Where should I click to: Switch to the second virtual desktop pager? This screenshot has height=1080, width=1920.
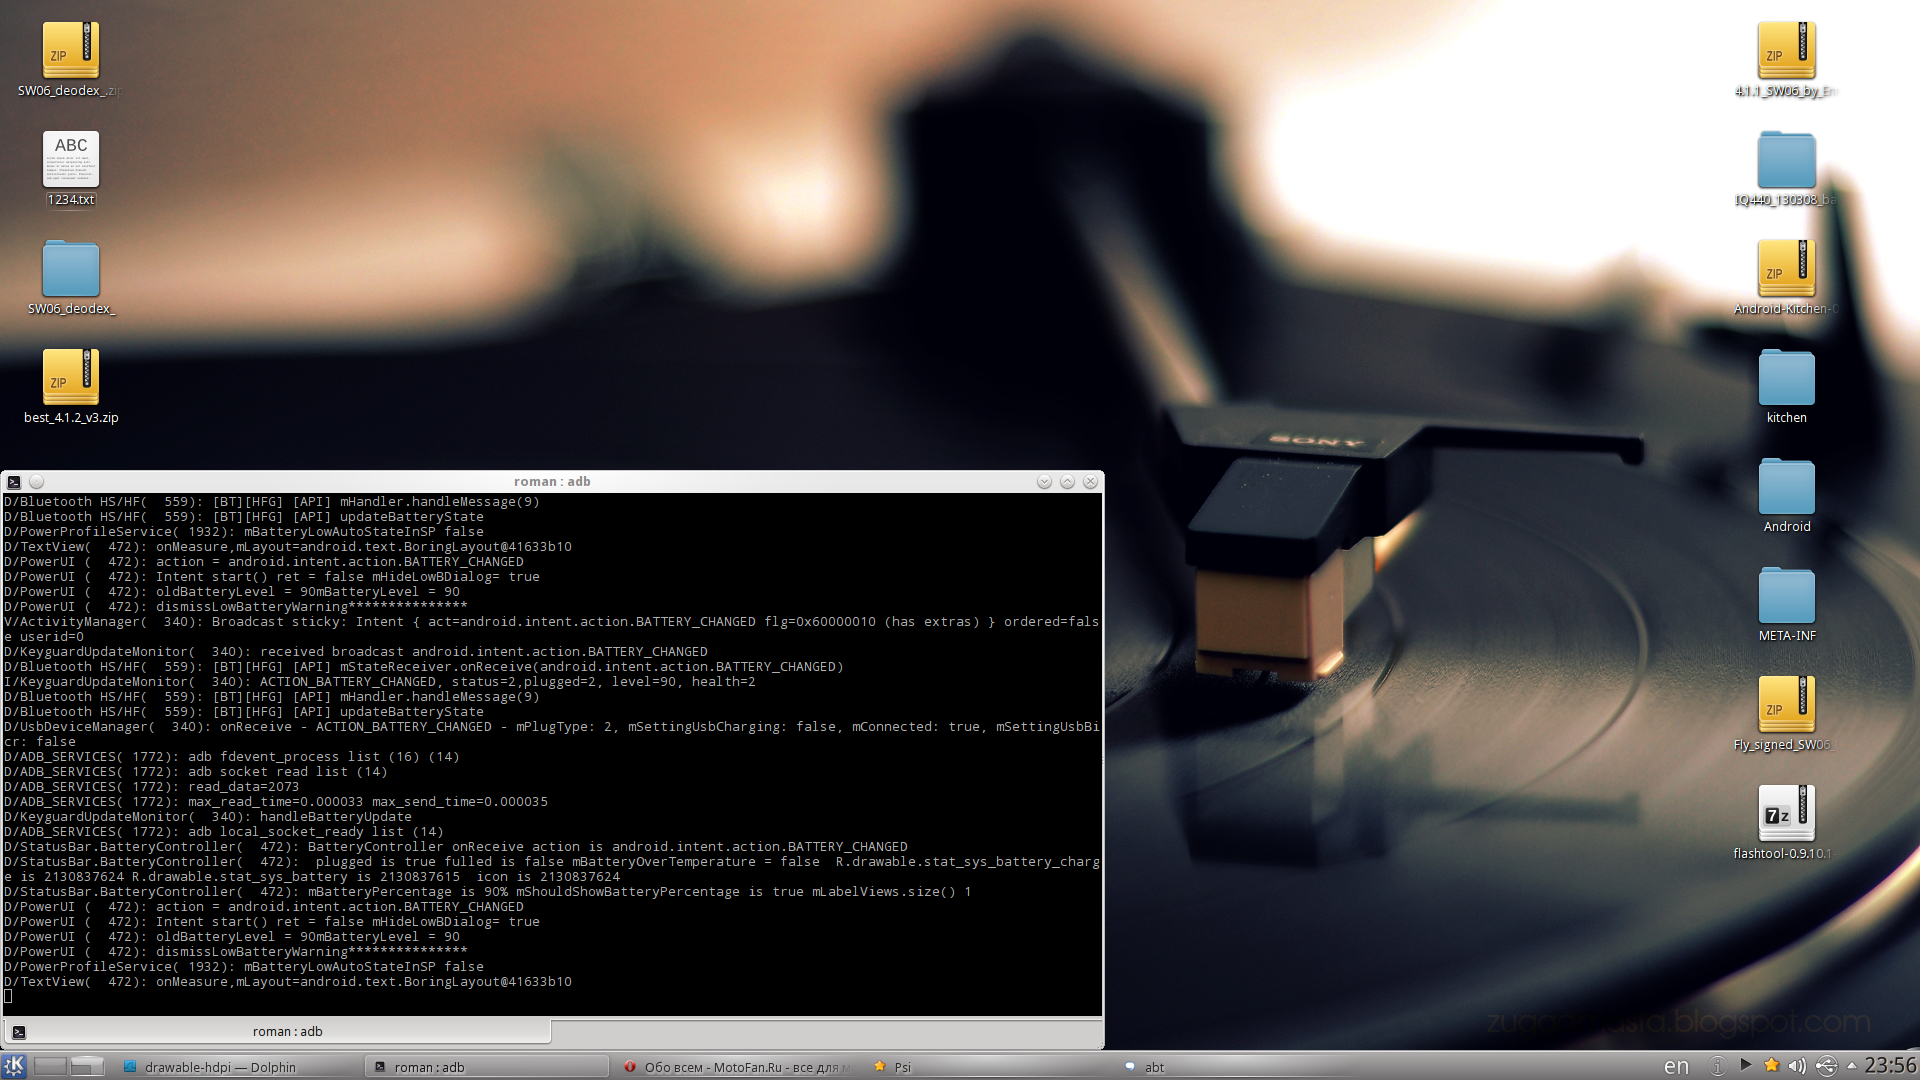87,1066
